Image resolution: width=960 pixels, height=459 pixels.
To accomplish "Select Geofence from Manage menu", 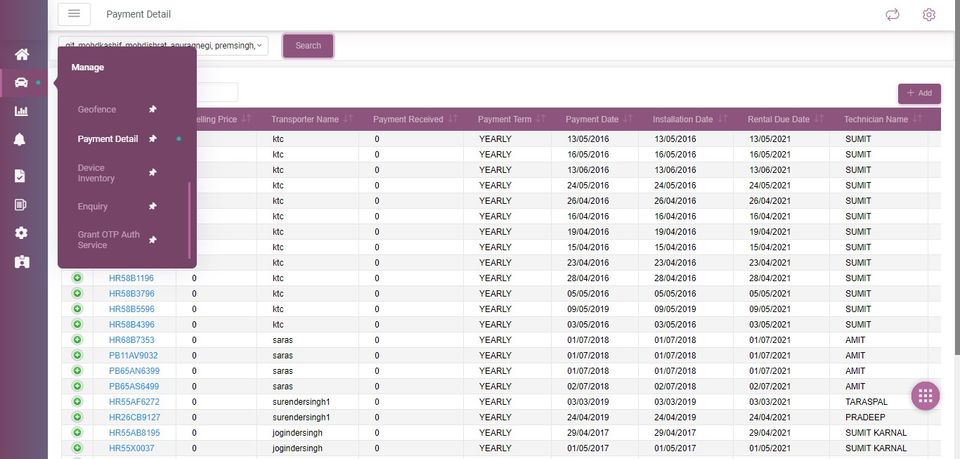I will (x=97, y=110).
